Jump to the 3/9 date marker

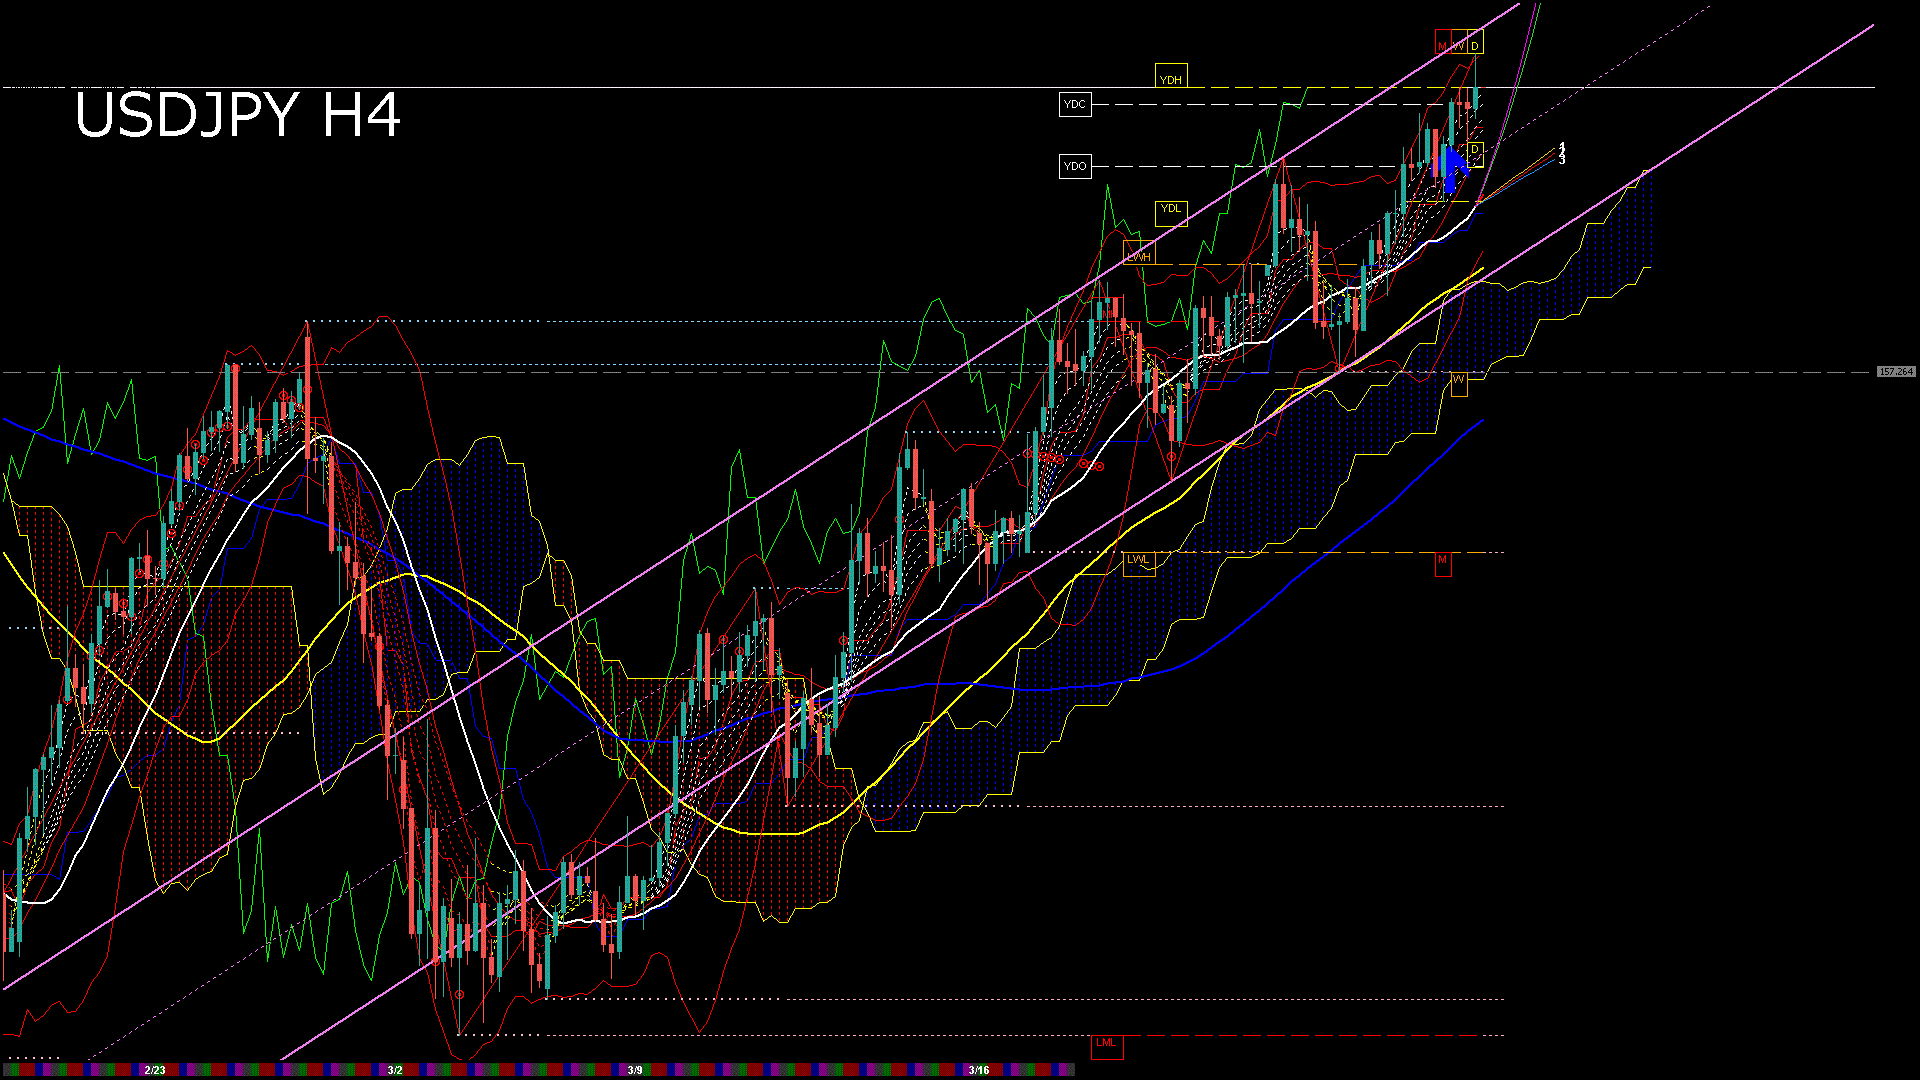pos(635,1070)
